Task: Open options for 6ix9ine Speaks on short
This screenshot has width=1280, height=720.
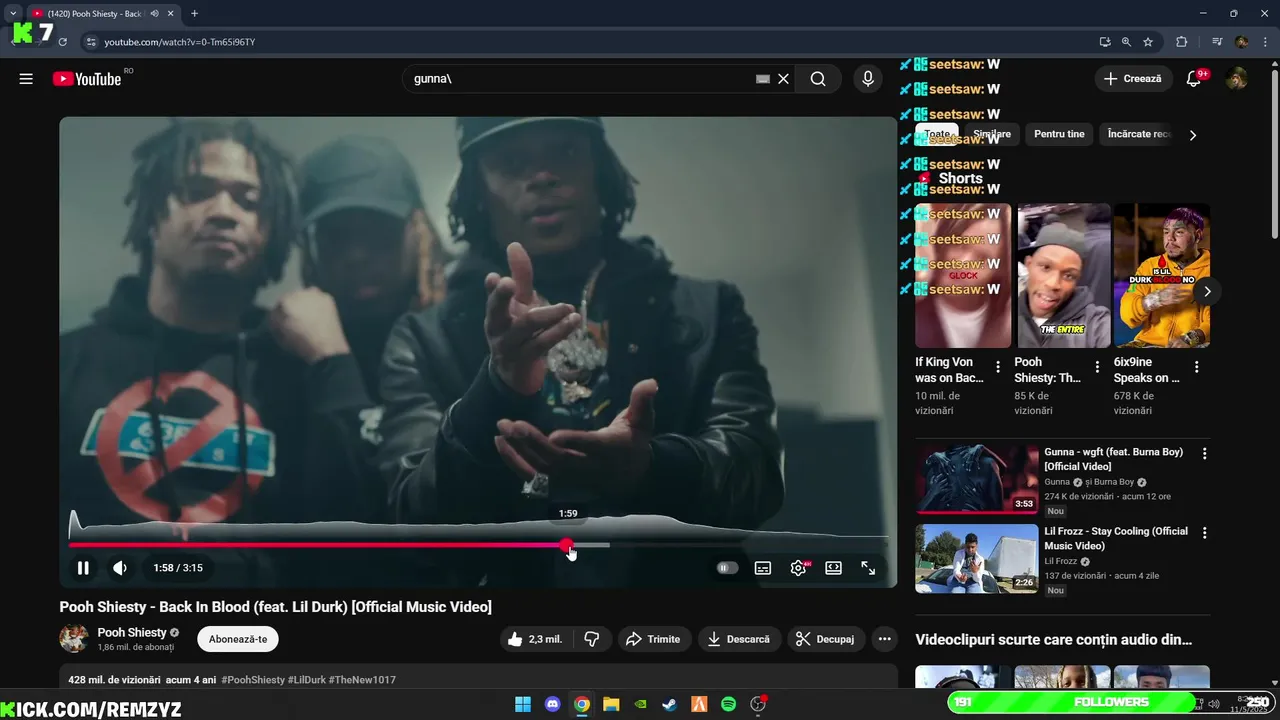Action: (1197, 367)
